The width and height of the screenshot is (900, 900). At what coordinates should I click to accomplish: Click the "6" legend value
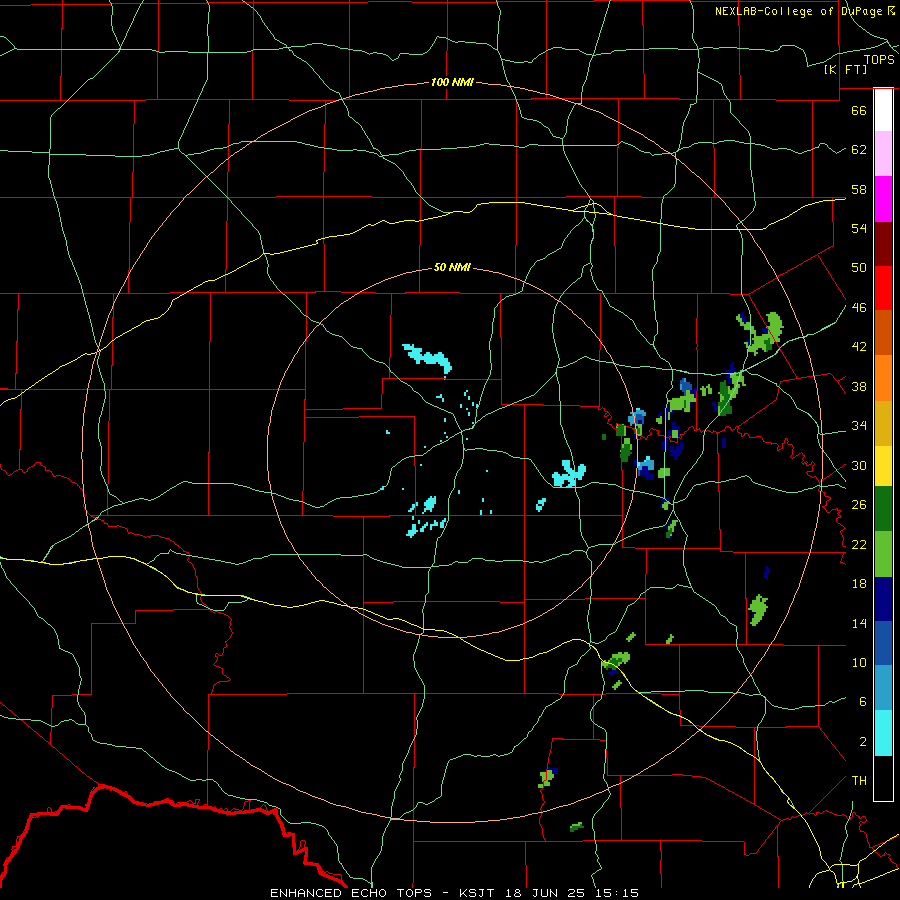pyautogui.click(x=863, y=702)
